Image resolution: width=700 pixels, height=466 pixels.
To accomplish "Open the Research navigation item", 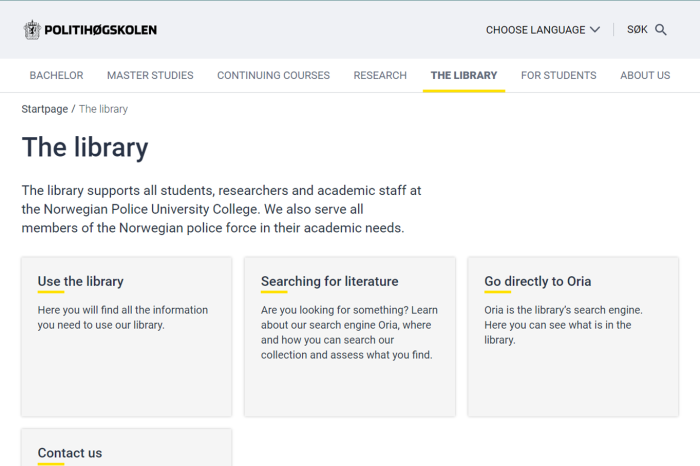I will click(x=380, y=75).
